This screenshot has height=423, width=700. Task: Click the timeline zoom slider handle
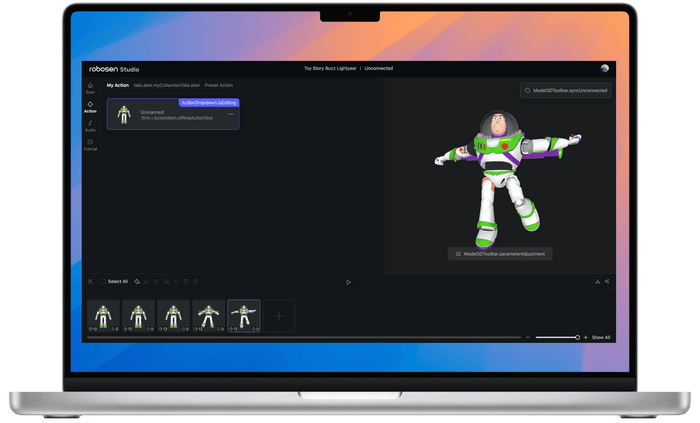pyautogui.click(x=577, y=338)
